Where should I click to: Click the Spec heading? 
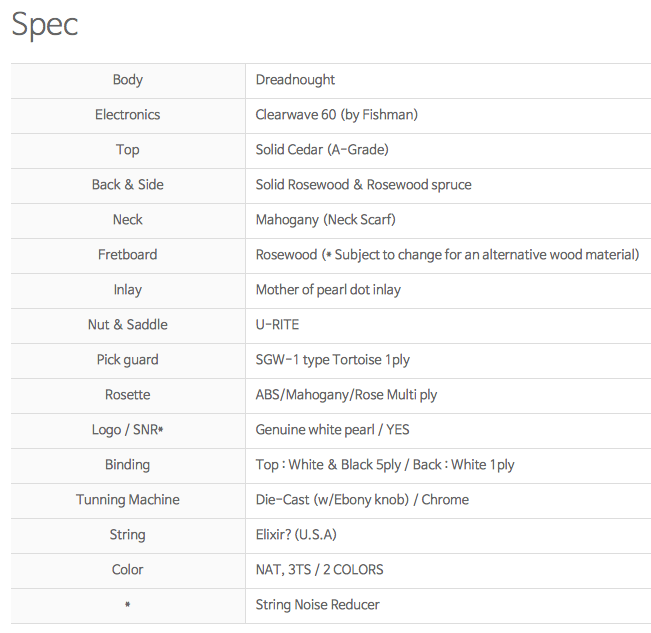click(45, 25)
